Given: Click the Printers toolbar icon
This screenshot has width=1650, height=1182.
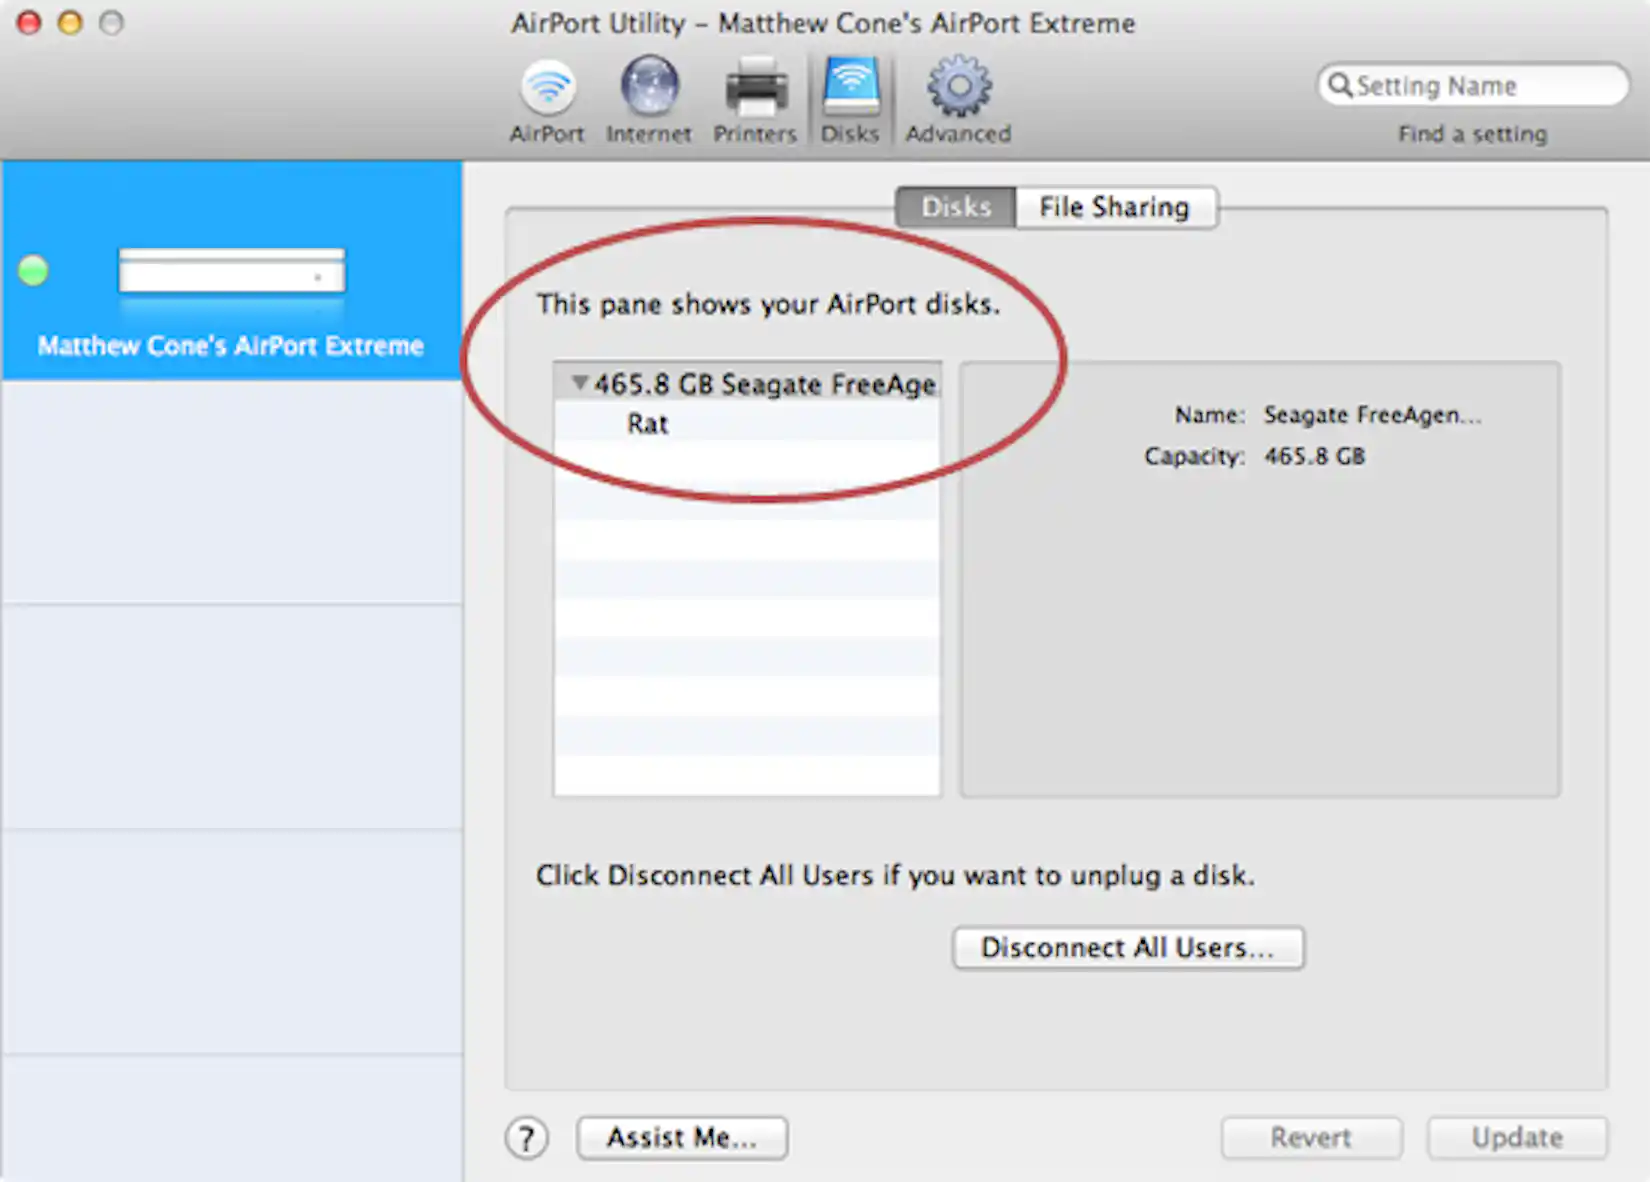Looking at the screenshot, I should (754, 95).
